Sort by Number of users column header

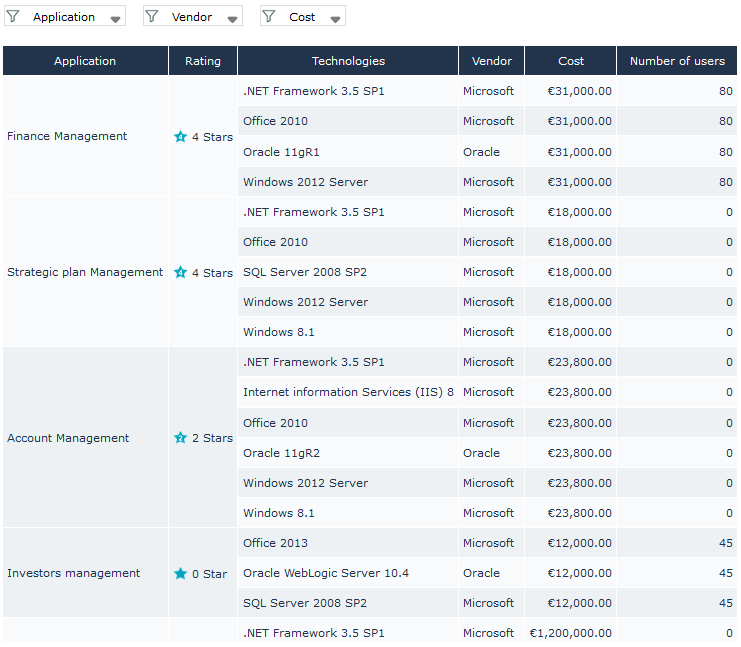677,61
